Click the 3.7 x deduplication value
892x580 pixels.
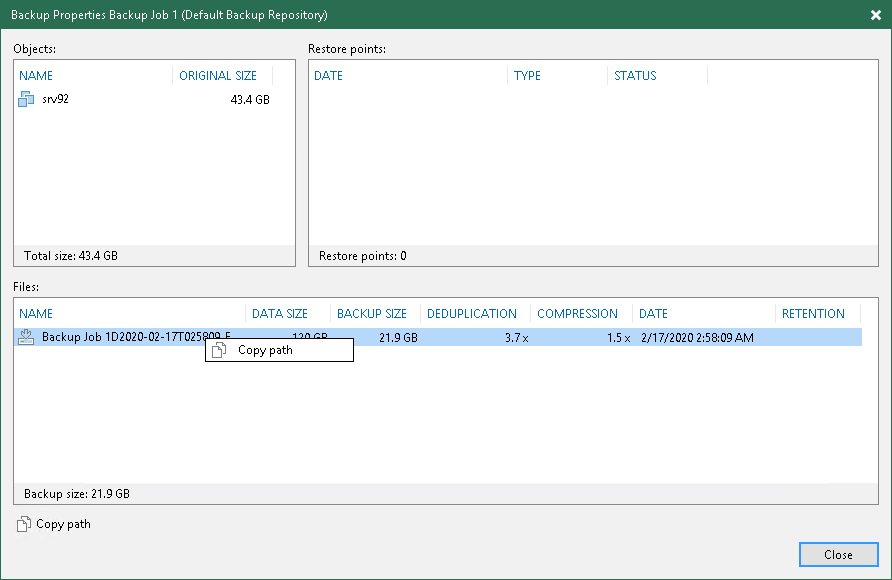tap(517, 338)
